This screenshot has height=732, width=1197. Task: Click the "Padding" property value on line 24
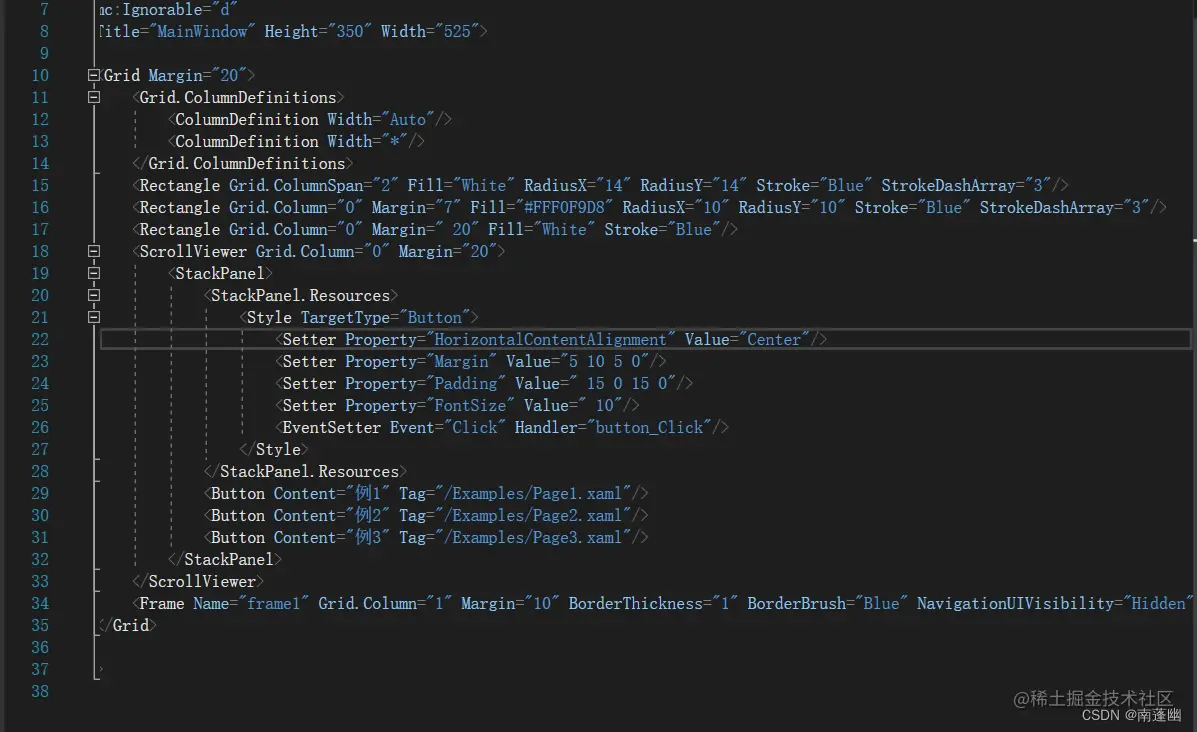tap(466, 384)
